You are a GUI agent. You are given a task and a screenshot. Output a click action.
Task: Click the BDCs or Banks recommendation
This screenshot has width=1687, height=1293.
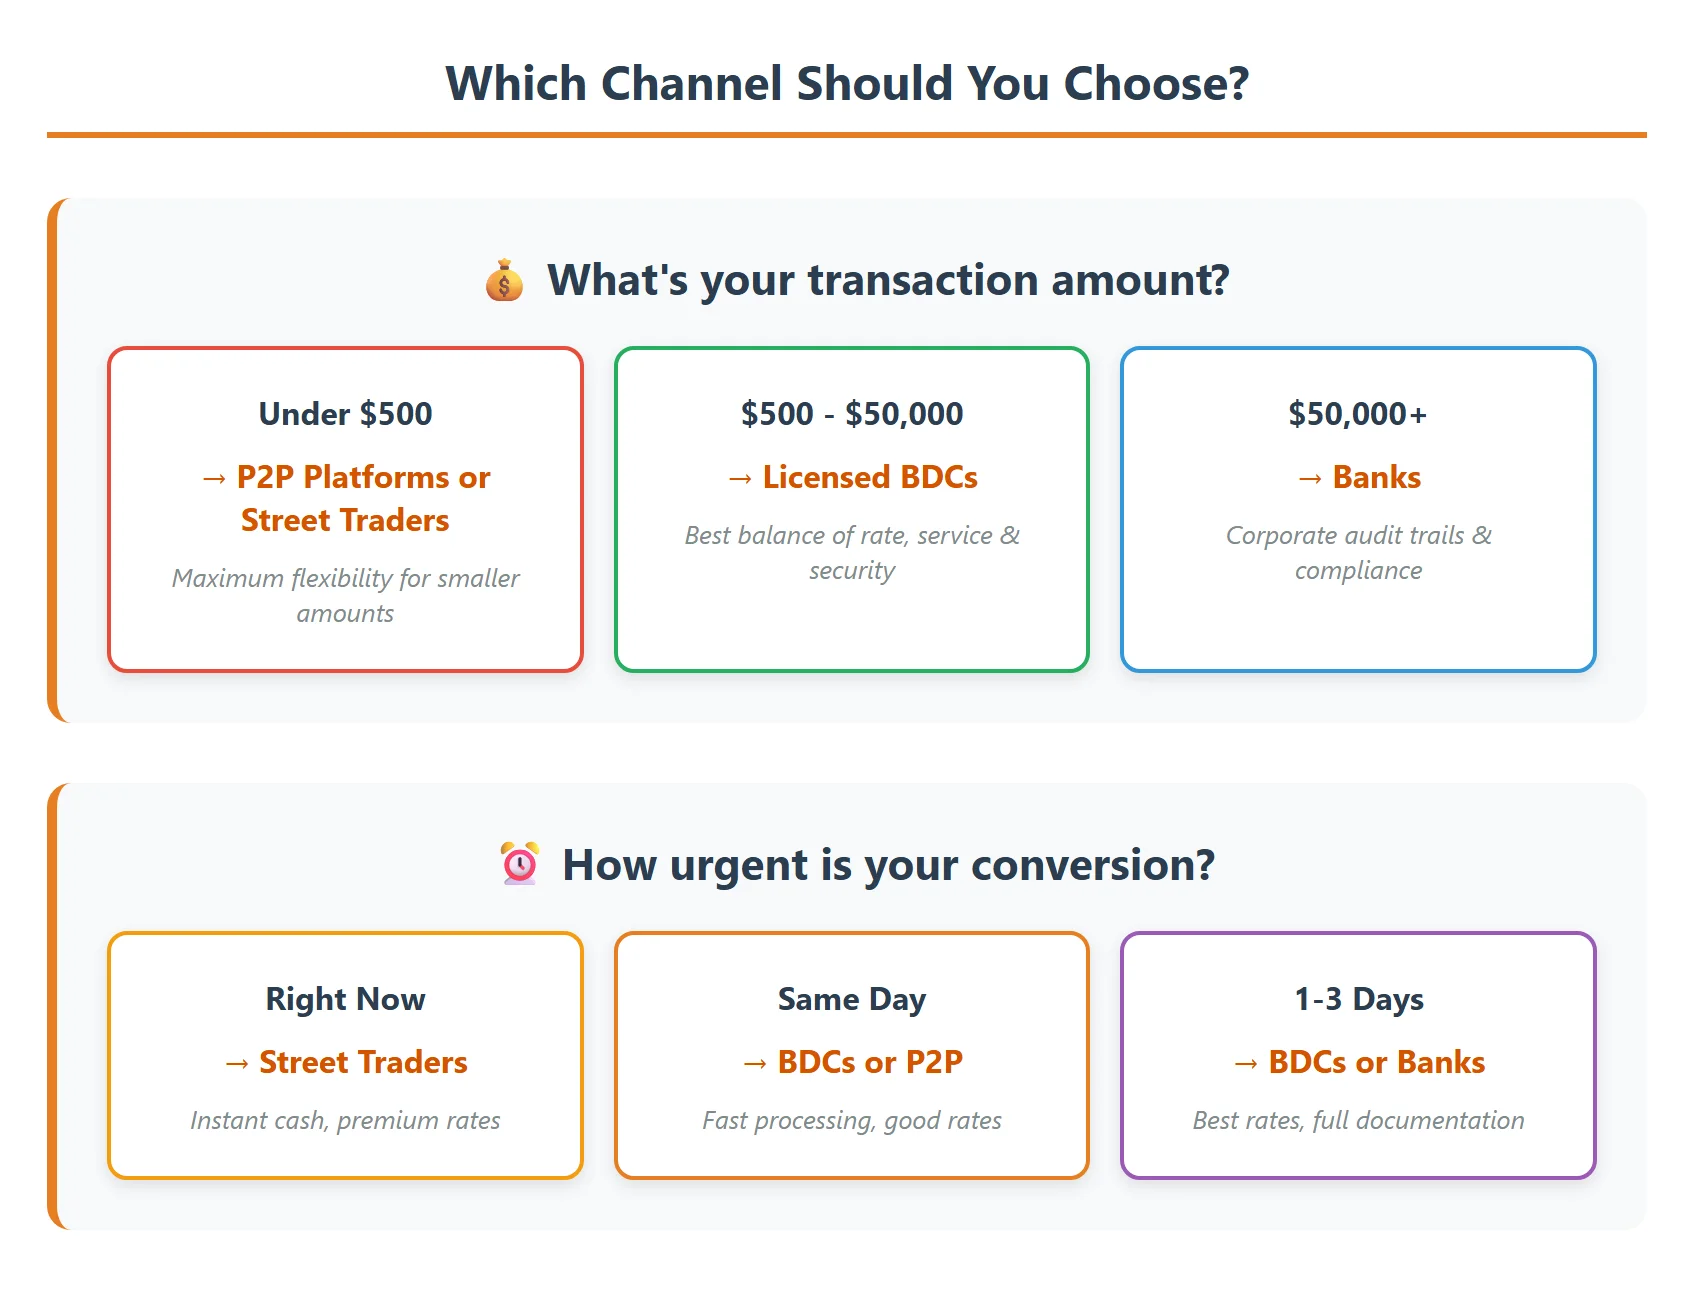[x=1358, y=1062]
